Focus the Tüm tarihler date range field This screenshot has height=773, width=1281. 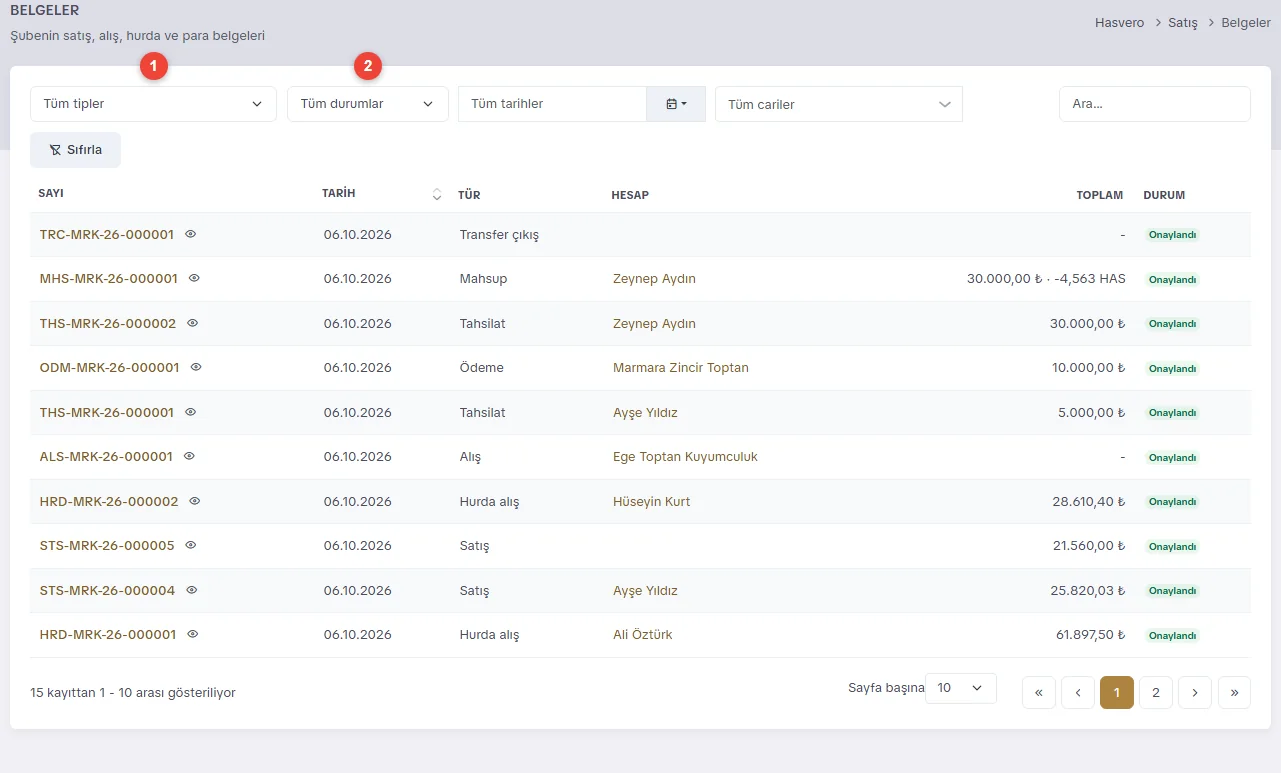[x=553, y=104]
